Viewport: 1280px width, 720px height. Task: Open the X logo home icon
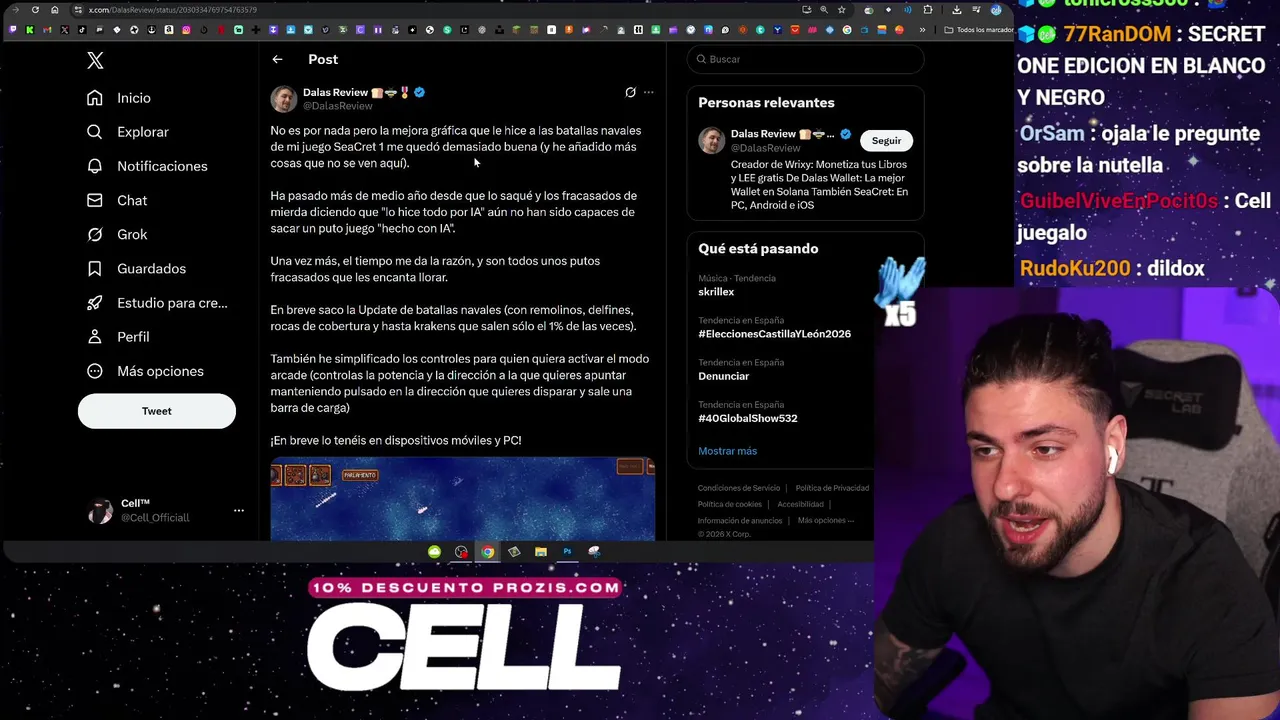[x=95, y=61]
